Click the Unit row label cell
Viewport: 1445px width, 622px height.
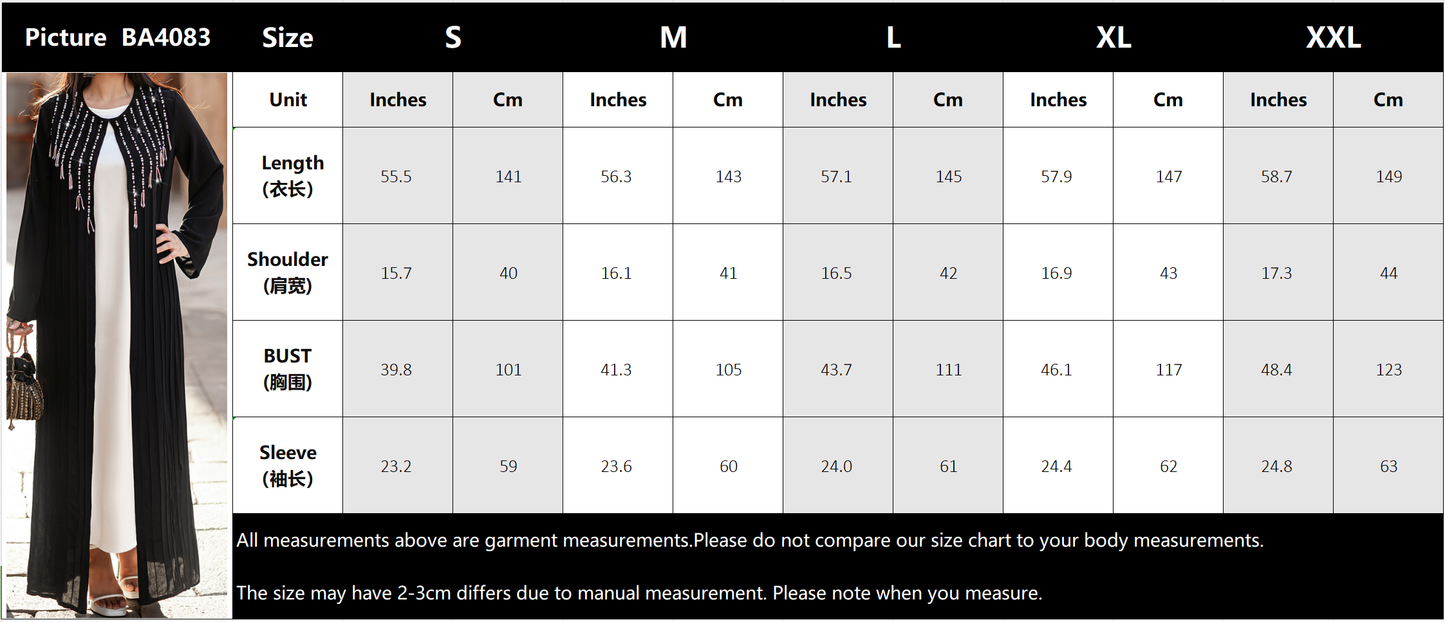pyautogui.click(x=288, y=100)
